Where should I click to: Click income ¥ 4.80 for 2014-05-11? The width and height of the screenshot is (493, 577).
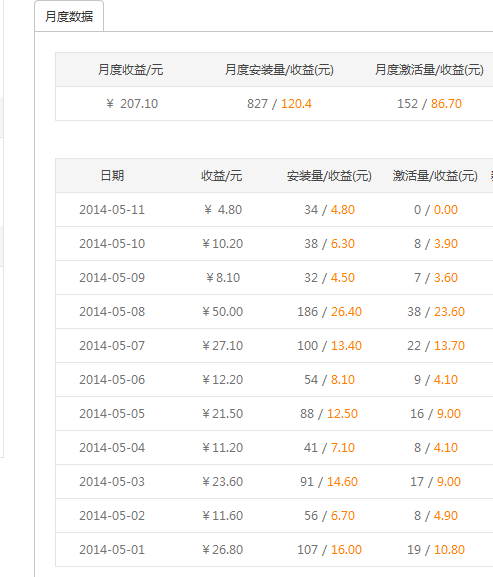tap(223, 210)
